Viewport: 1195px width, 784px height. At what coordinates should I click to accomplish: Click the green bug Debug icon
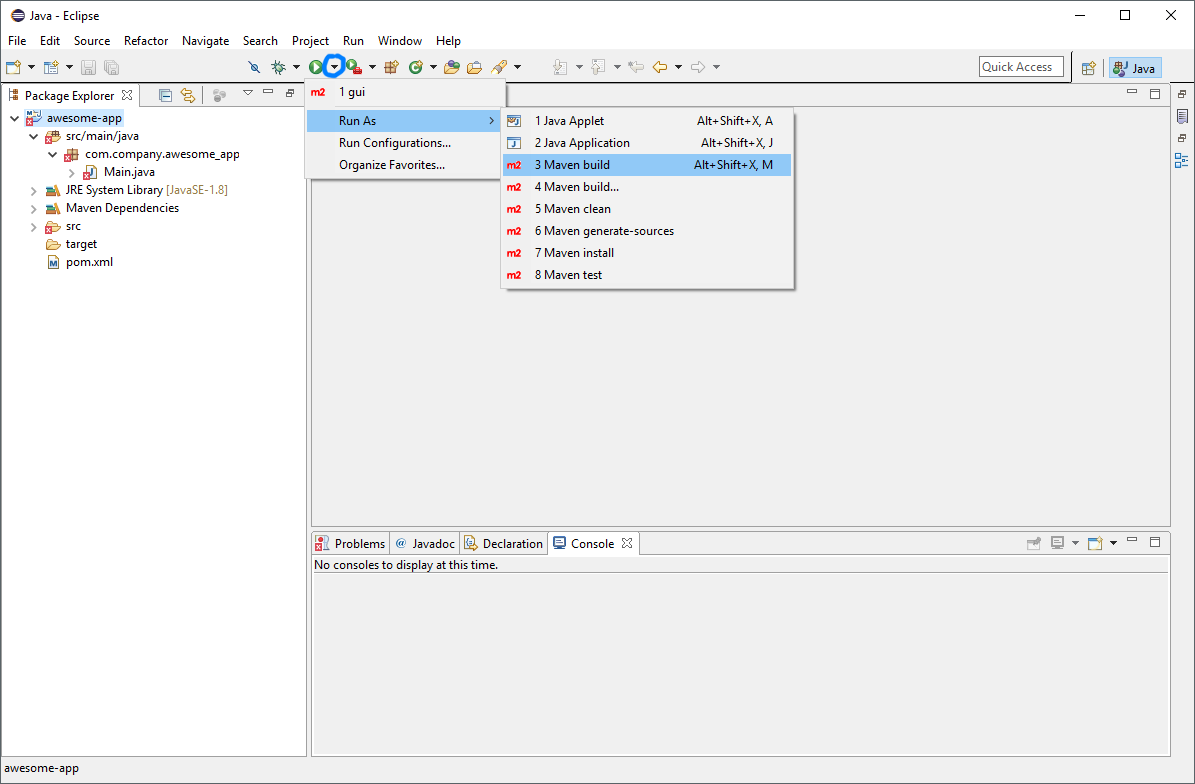click(278, 67)
